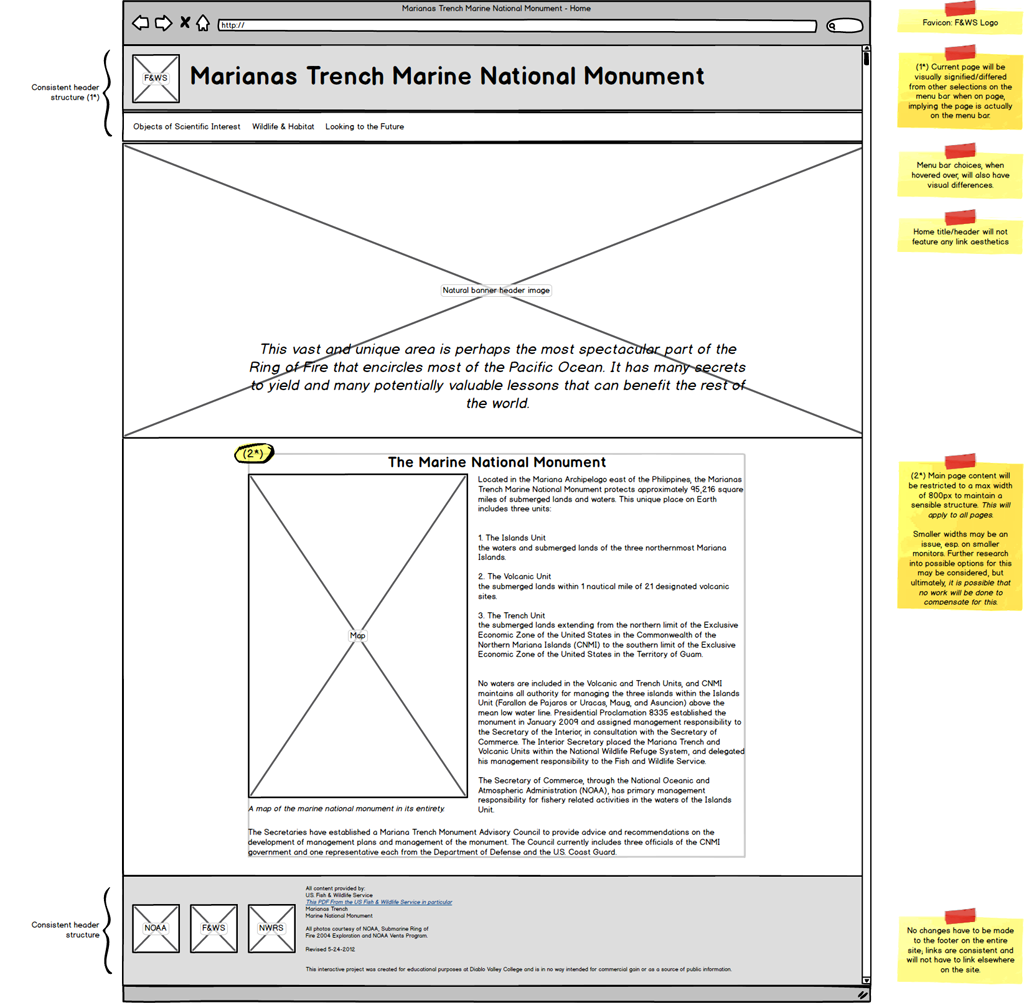Viewport: 1024px width, 1003px height.
Task: Click the browser home icon
Action: (x=203, y=23)
